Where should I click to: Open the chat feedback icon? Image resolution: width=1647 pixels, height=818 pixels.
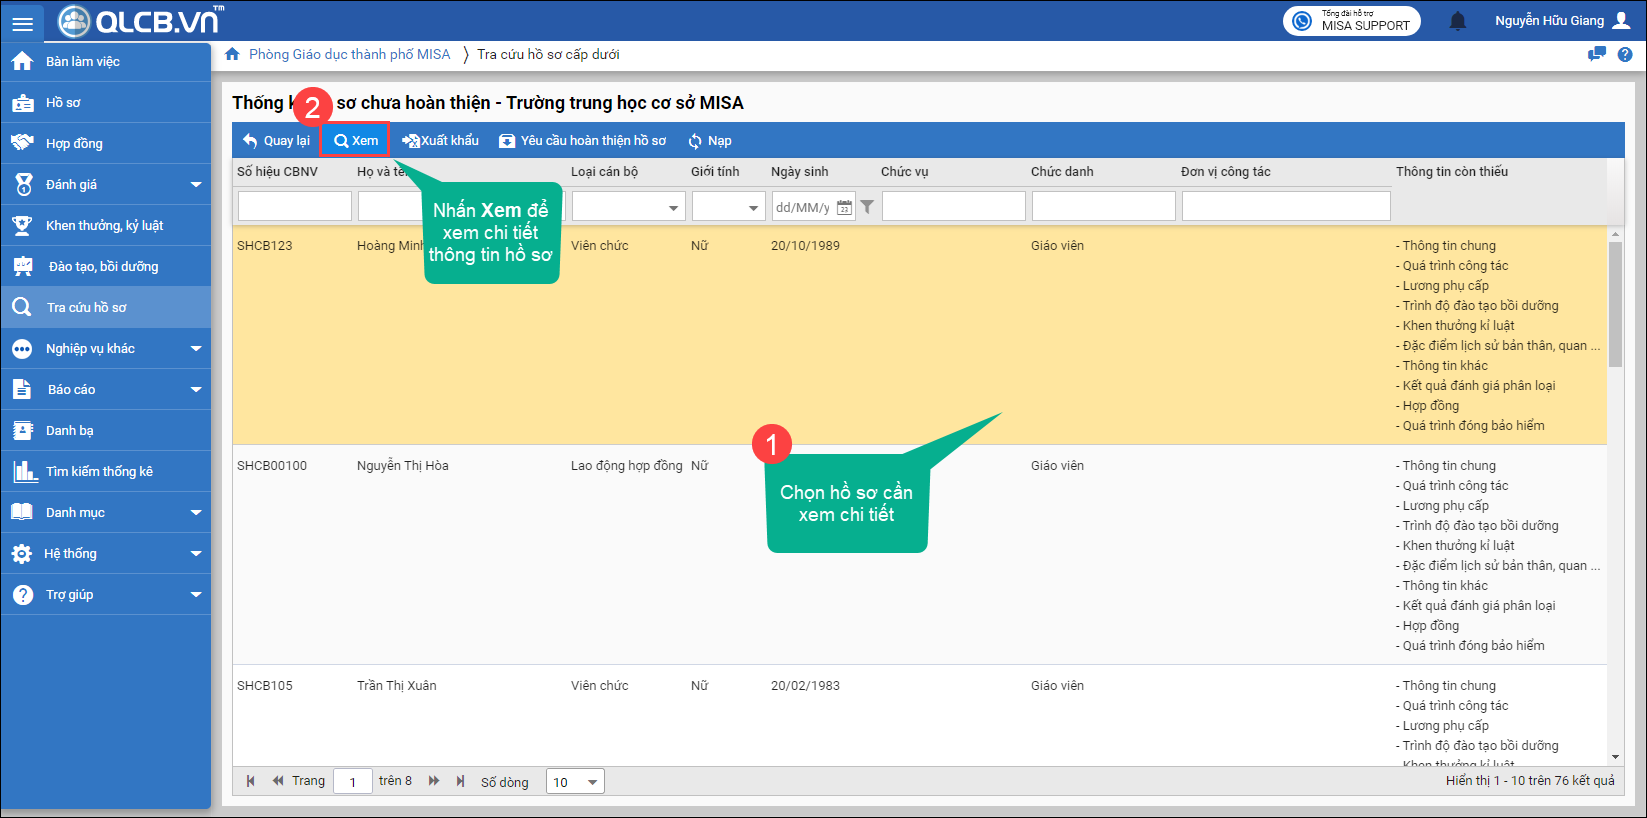tap(1597, 55)
